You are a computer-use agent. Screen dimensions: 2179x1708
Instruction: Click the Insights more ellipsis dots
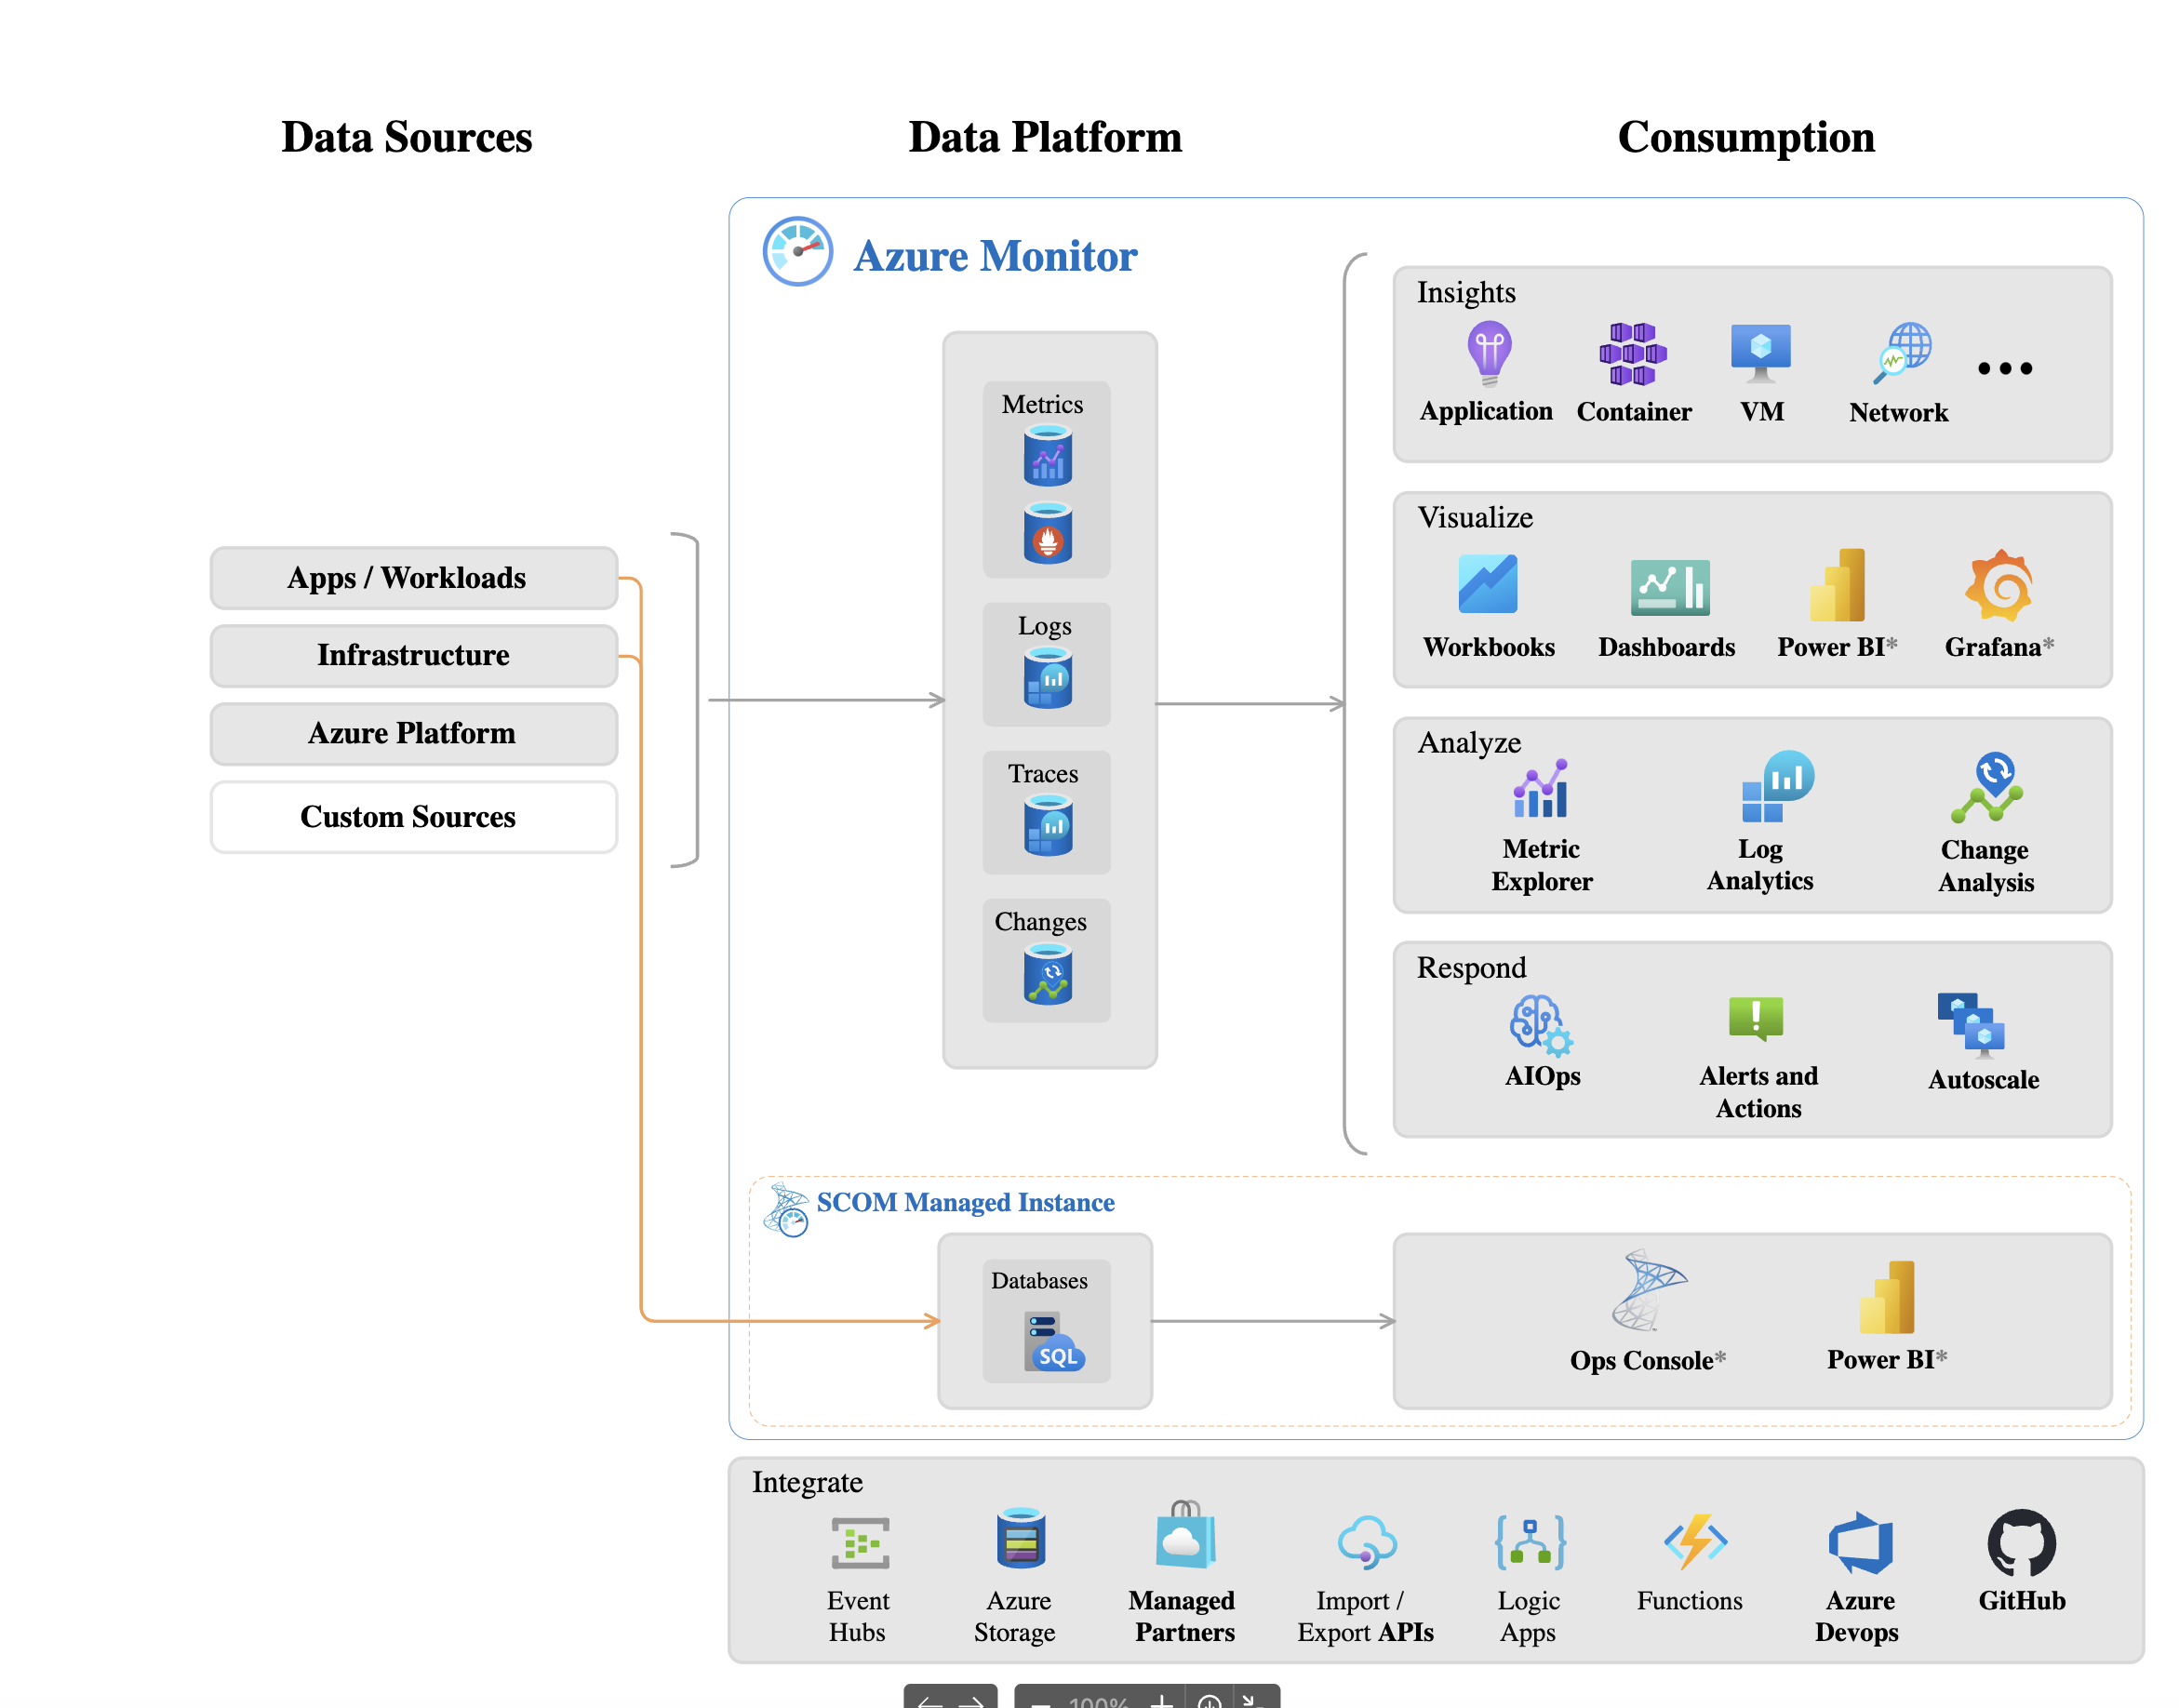tap(2004, 368)
